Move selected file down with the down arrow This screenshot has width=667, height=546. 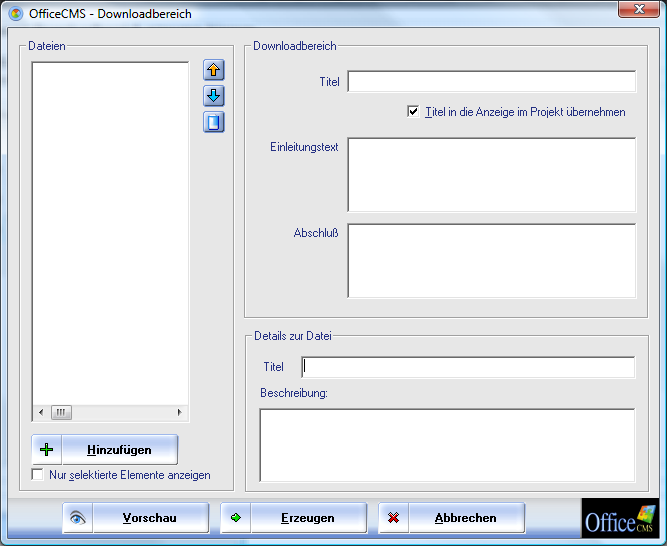pyautogui.click(x=214, y=96)
